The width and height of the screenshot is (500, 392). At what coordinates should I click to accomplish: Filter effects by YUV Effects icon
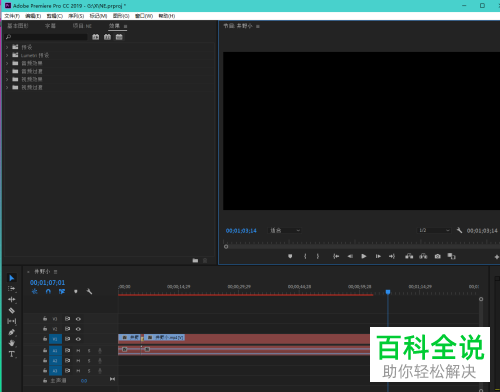[119, 37]
